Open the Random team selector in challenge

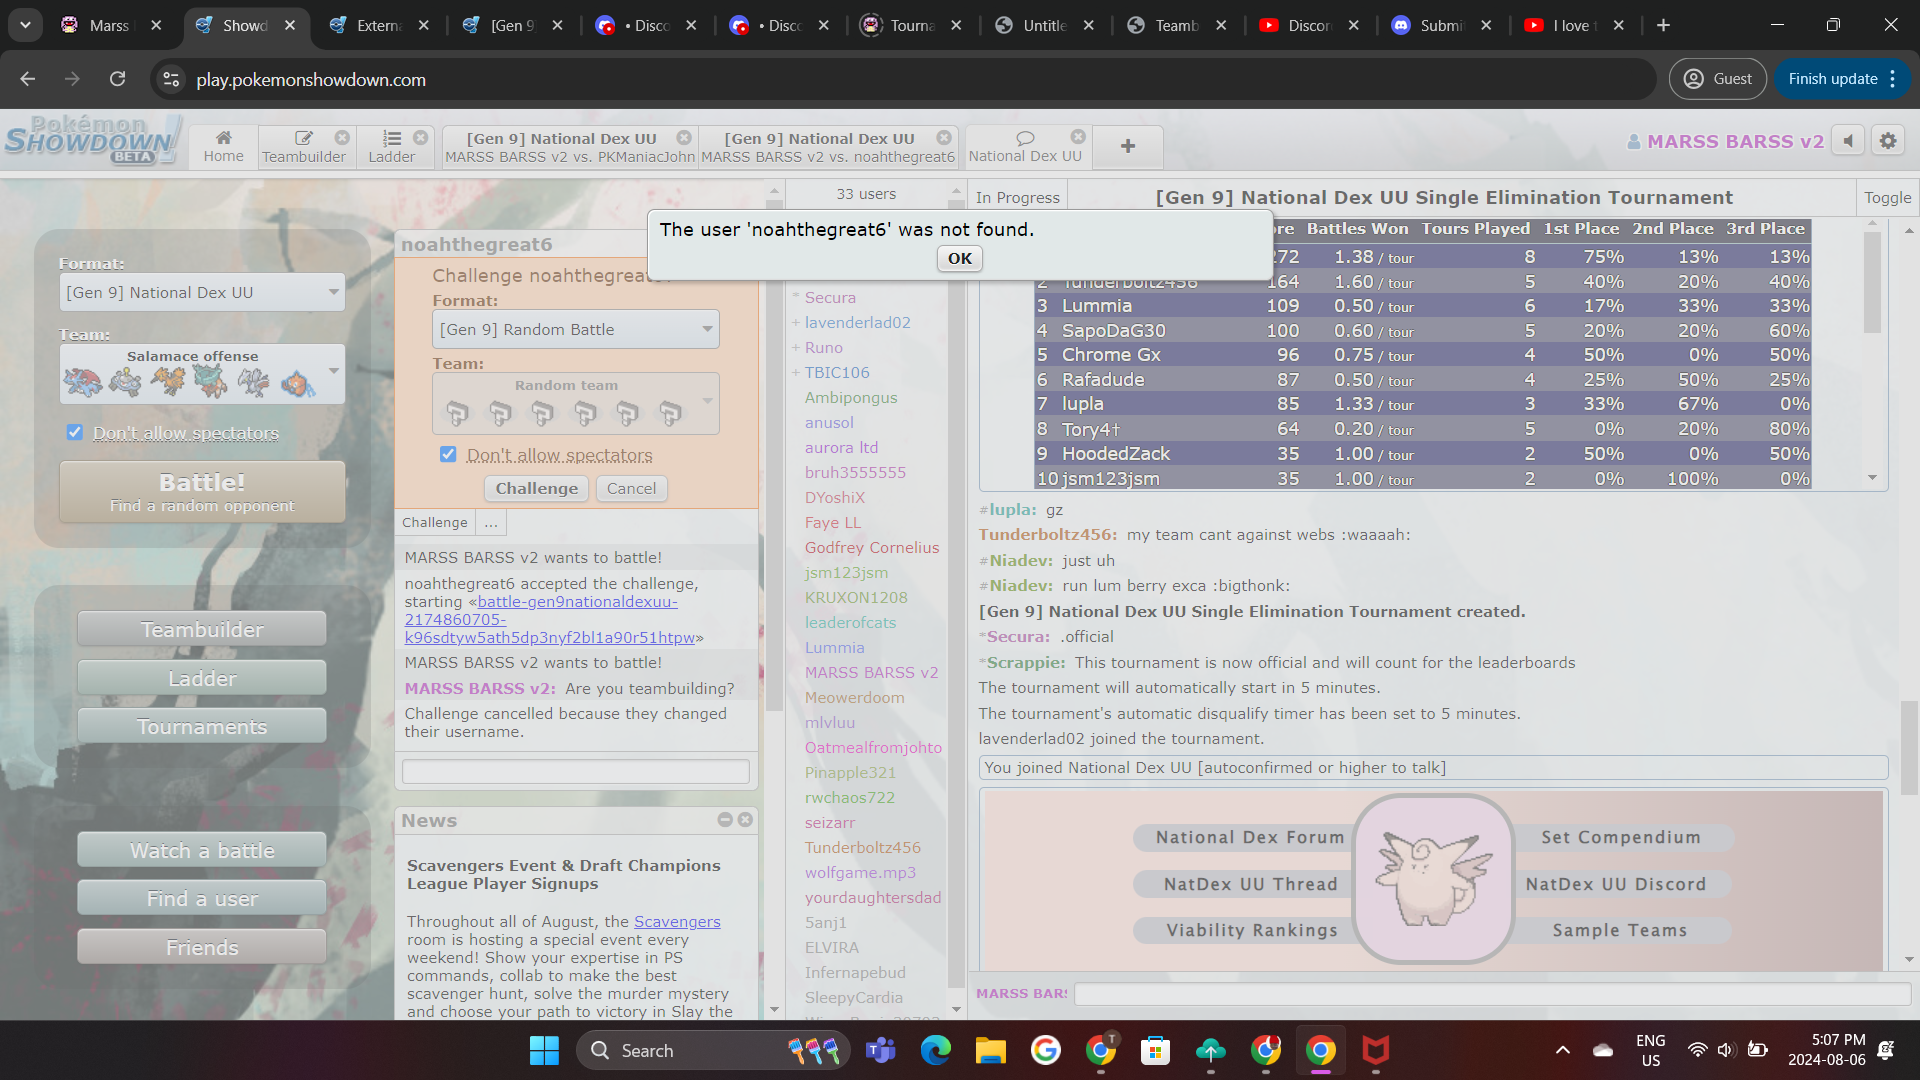click(576, 403)
